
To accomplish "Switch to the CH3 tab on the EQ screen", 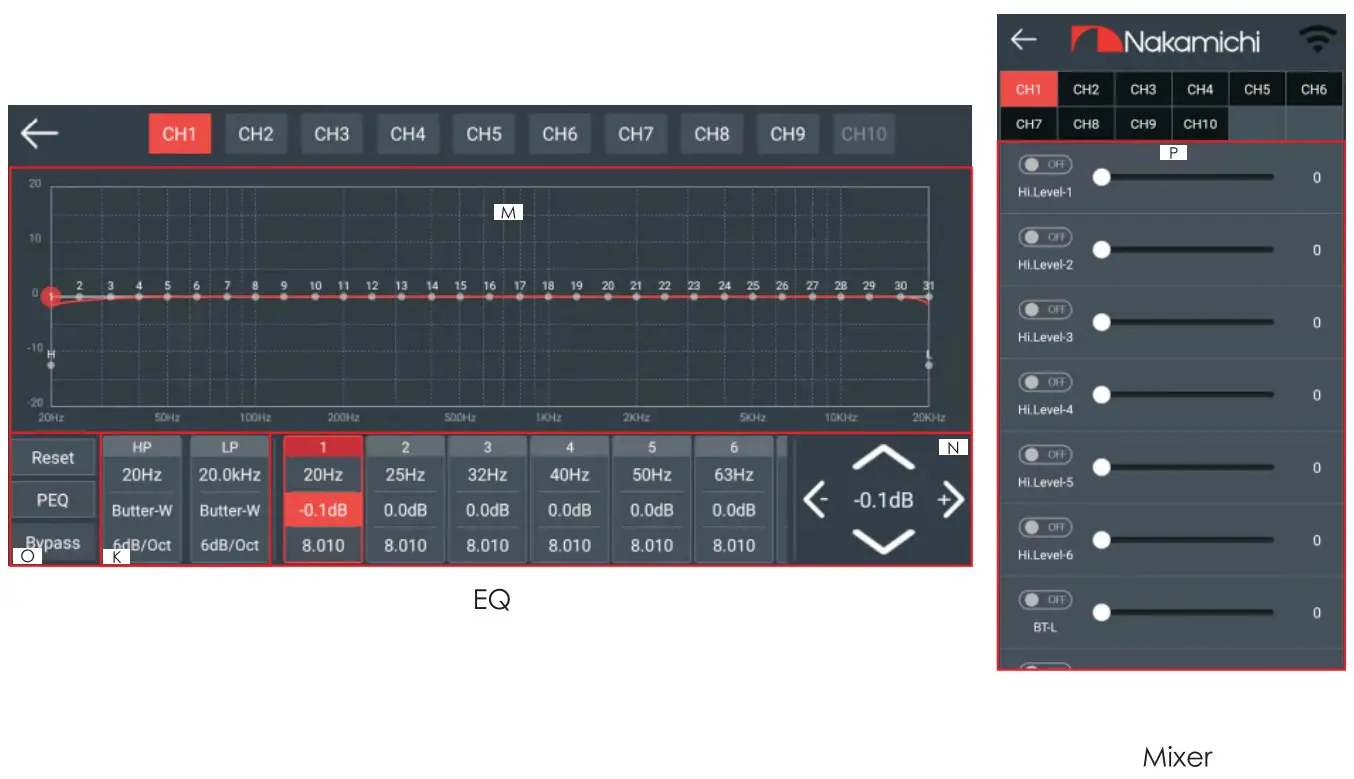I will (331, 133).
